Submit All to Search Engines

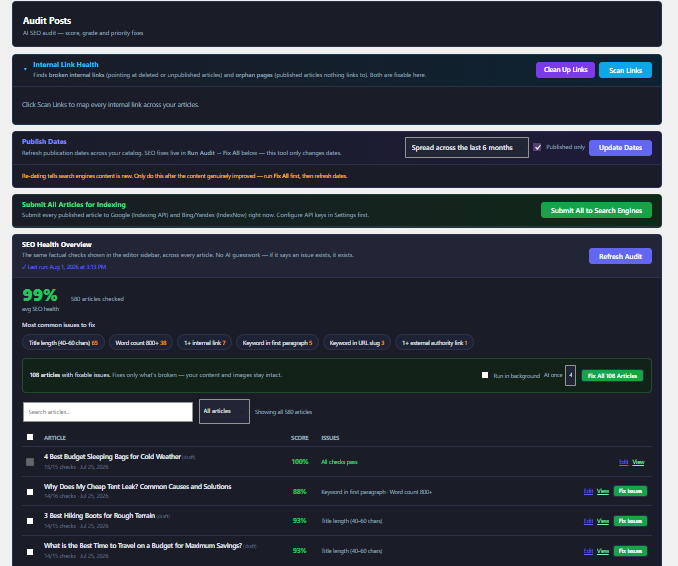click(596, 210)
